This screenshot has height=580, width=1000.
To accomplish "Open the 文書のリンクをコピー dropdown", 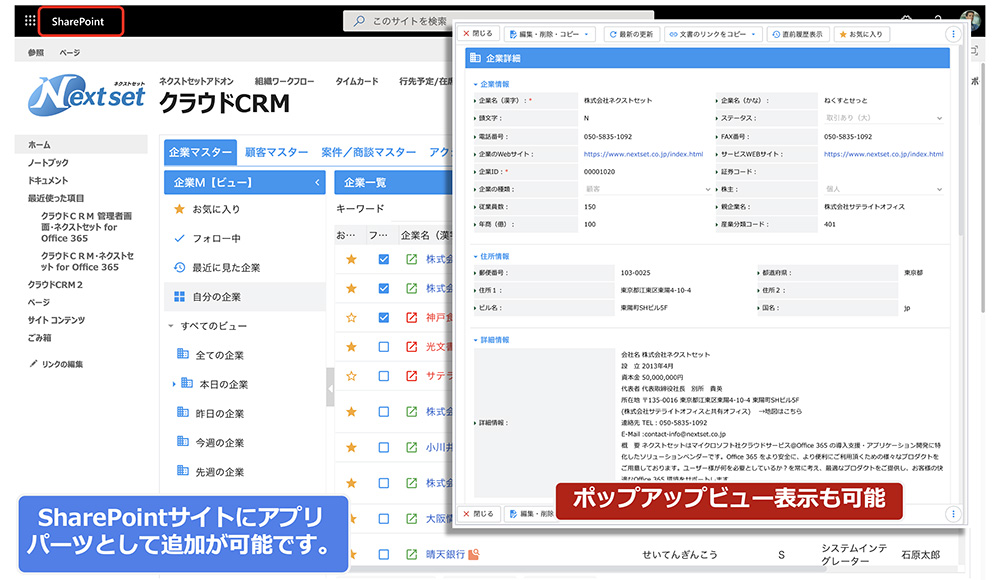I will (x=712, y=34).
